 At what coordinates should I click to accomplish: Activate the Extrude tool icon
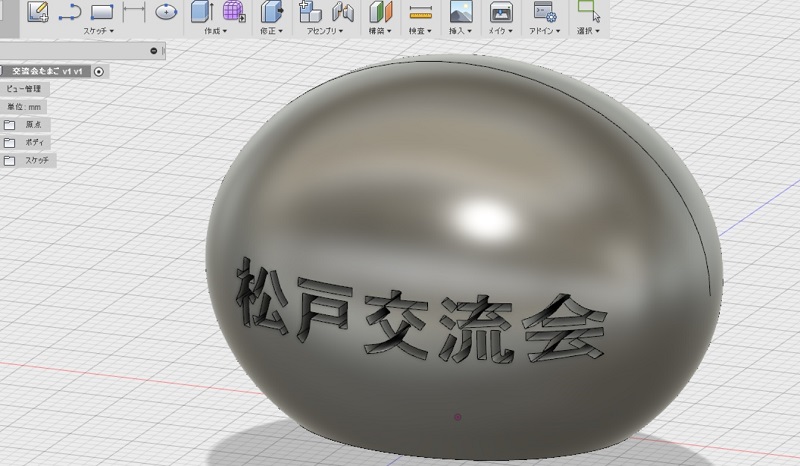tap(200, 12)
